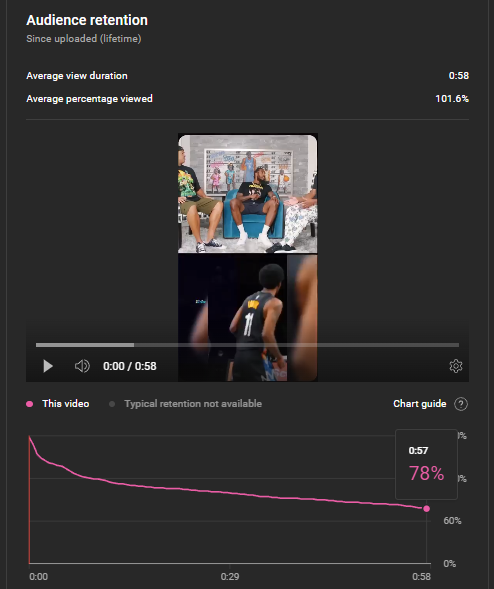Click the 0:29 mark on the chart axis
The height and width of the screenshot is (589, 494).
(230, 576)
